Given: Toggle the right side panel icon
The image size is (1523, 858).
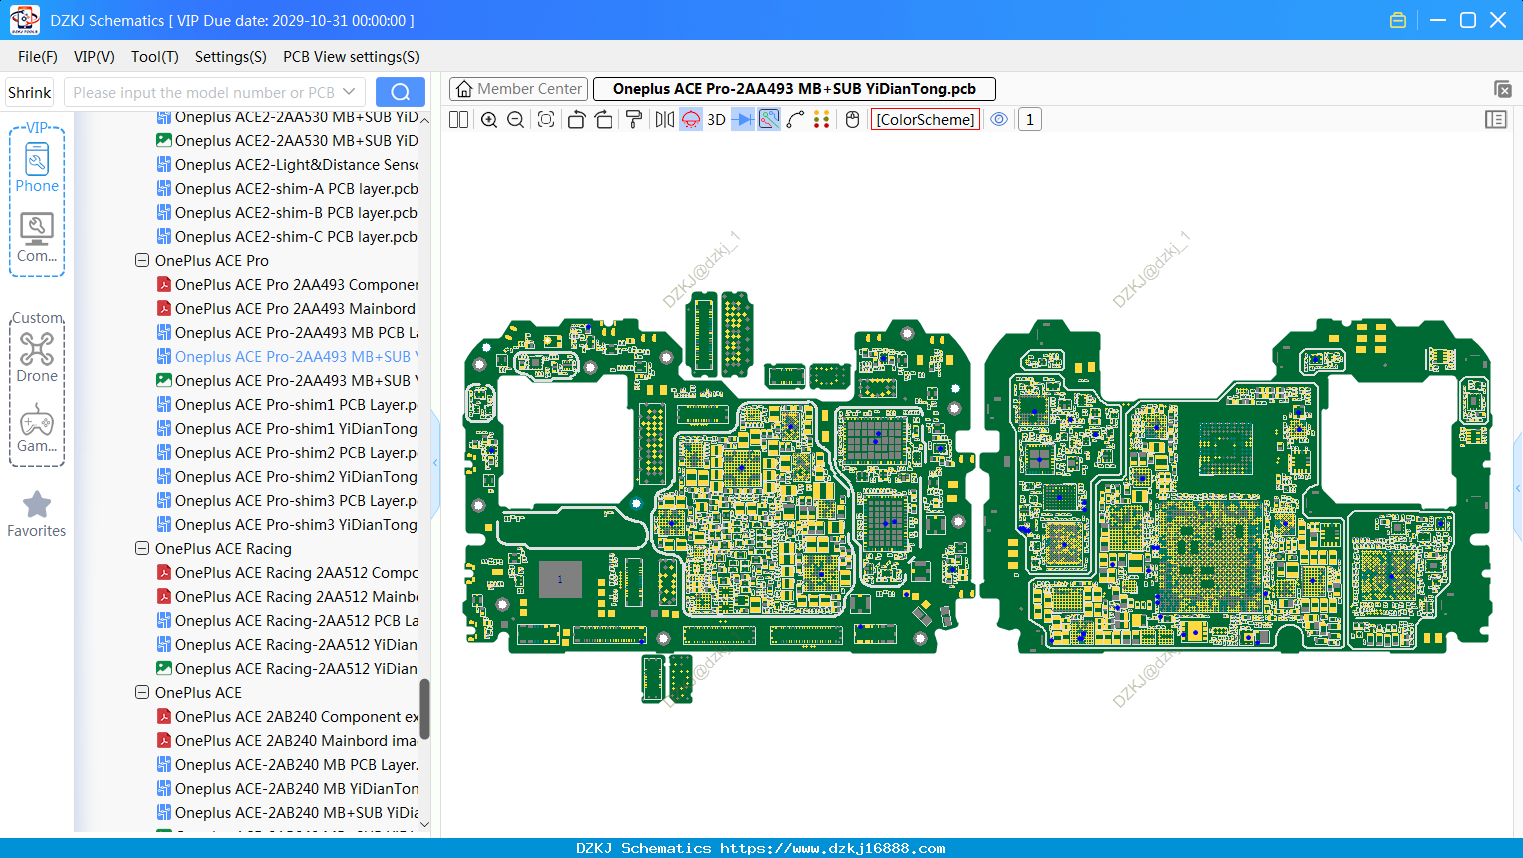Looking at the screenshot, I should click(1496, 120).
